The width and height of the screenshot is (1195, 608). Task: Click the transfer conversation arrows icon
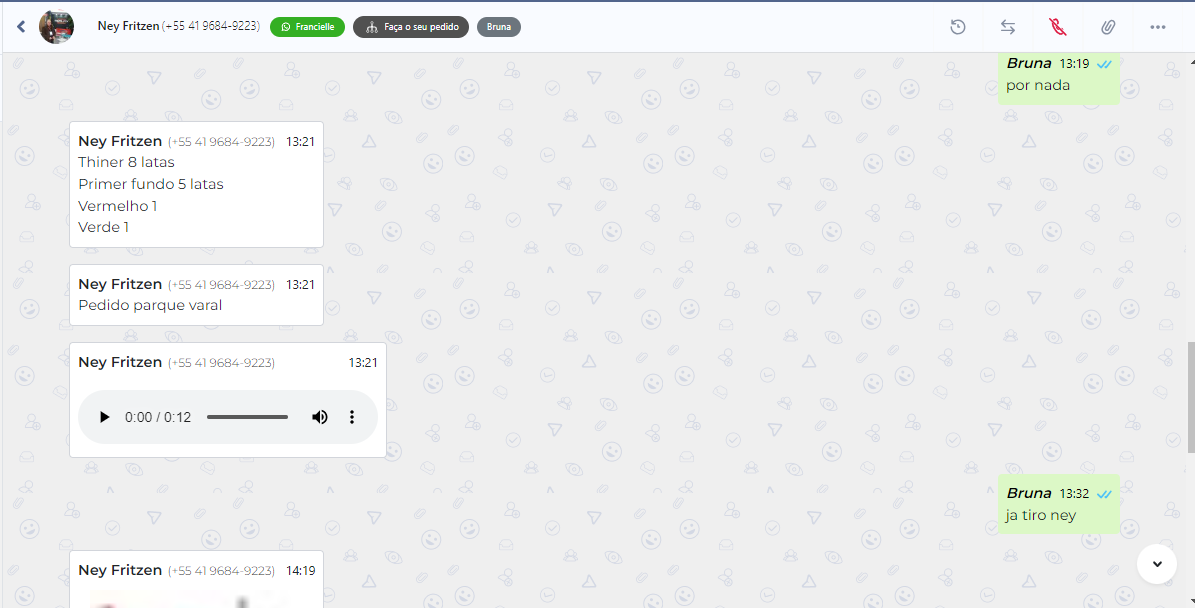[x=1008, y=27]
